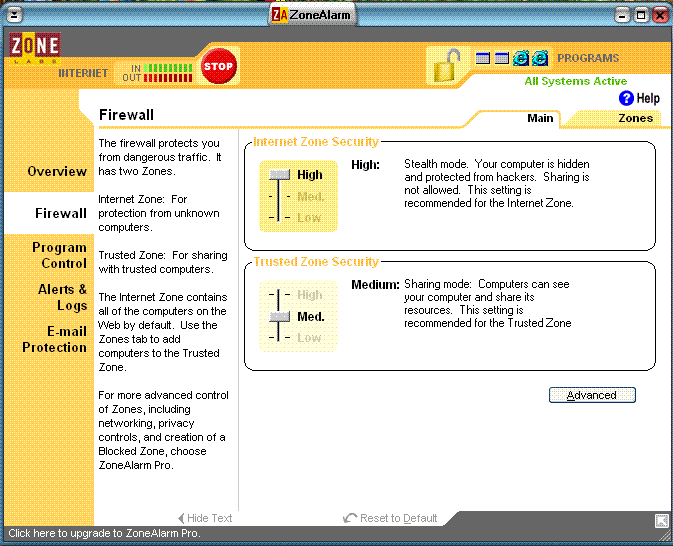Click the INTERNET label

[x=83, y=73]
